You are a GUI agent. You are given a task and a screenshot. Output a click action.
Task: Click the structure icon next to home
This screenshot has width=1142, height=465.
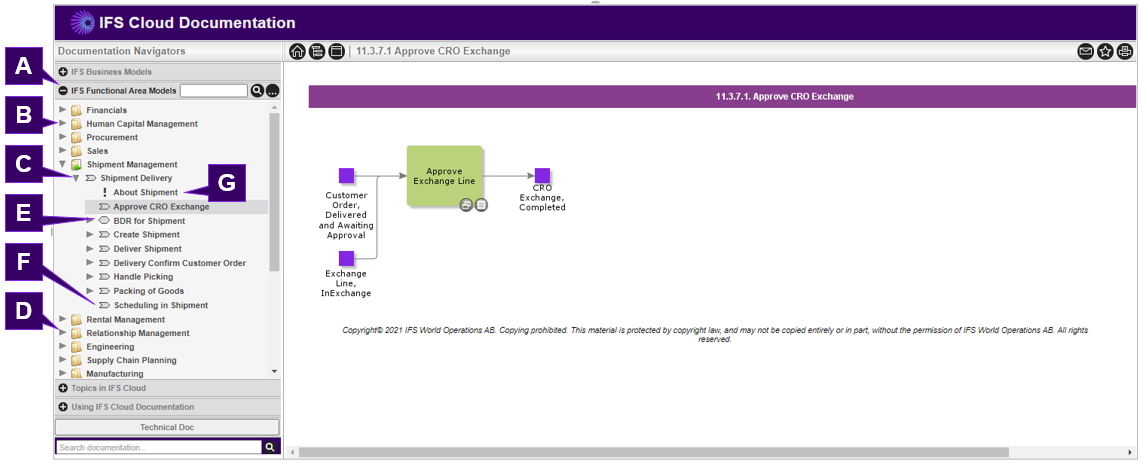coord(316,51)
